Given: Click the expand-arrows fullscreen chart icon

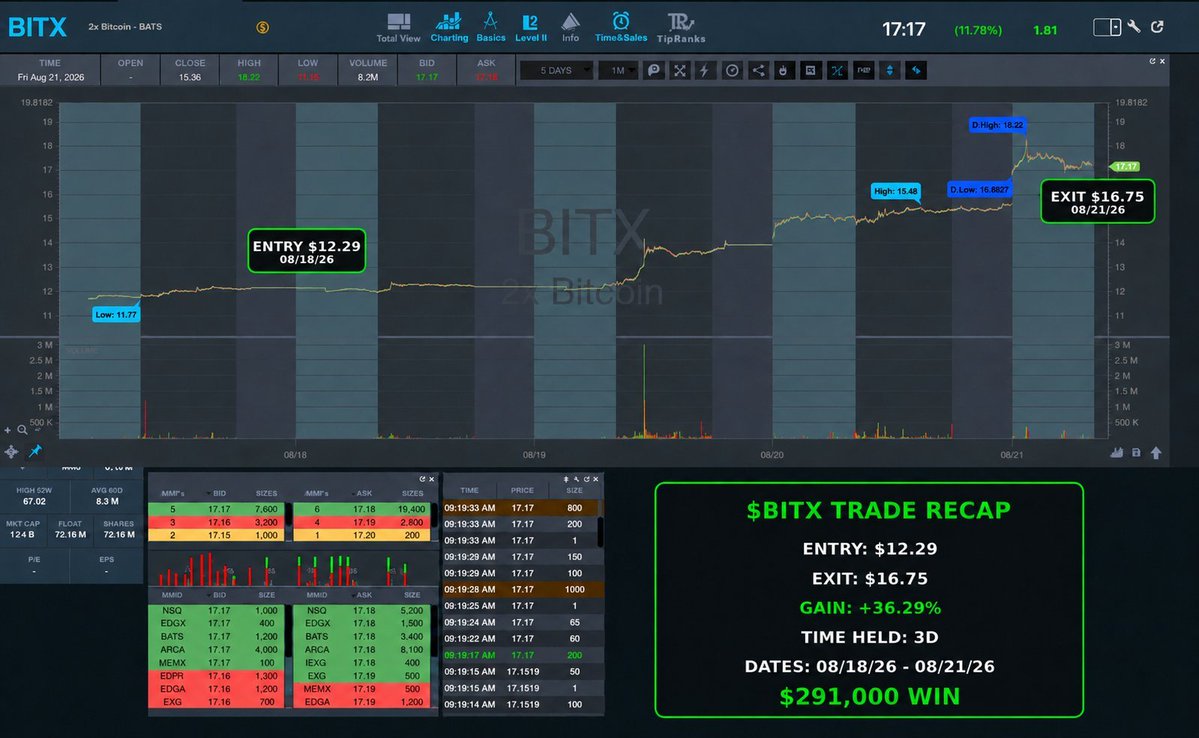Looking at the screenshot, I should pos(679,70).
